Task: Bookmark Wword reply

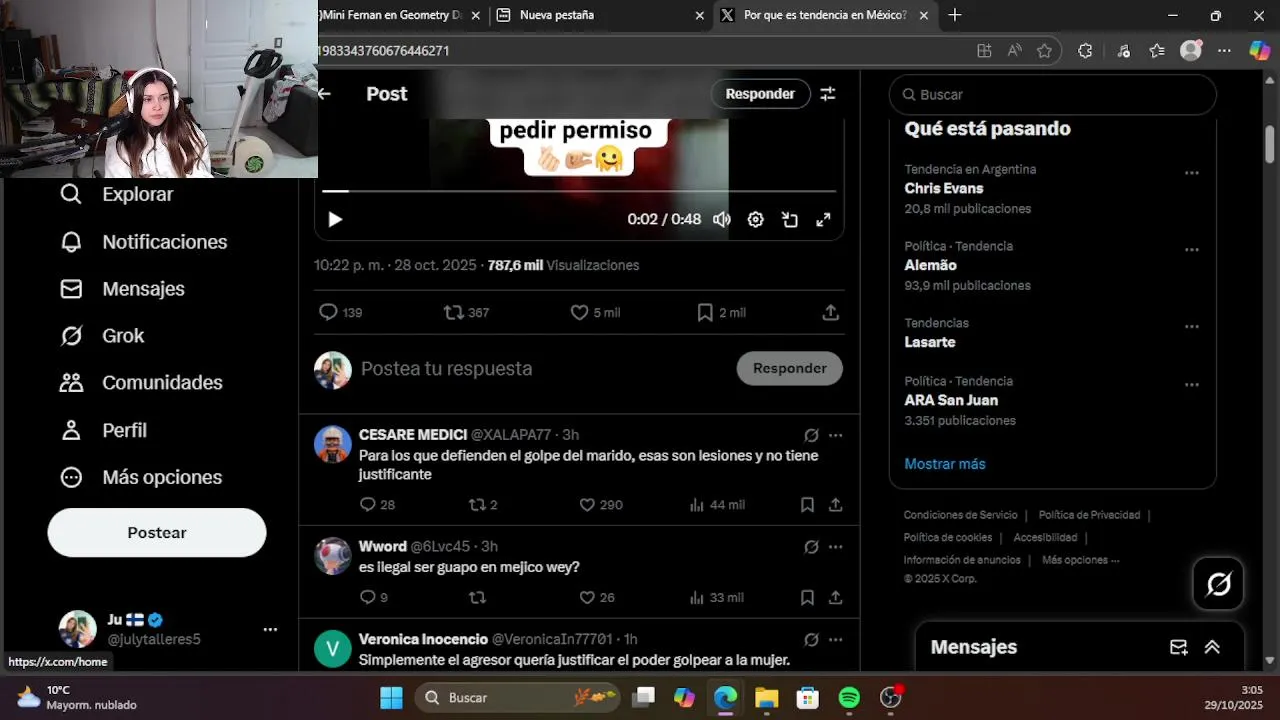Action: click(x=807, y=597)
